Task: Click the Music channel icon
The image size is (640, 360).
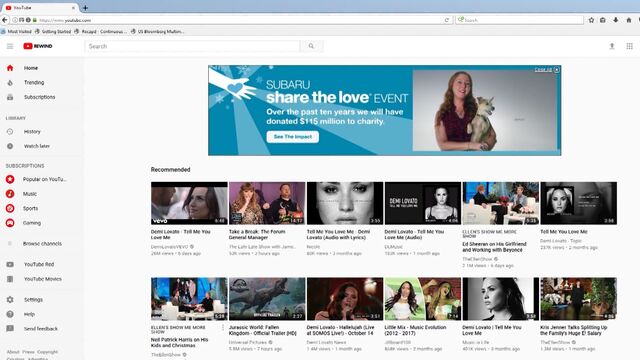Action: pyautogui.click(x=10, y=194)
